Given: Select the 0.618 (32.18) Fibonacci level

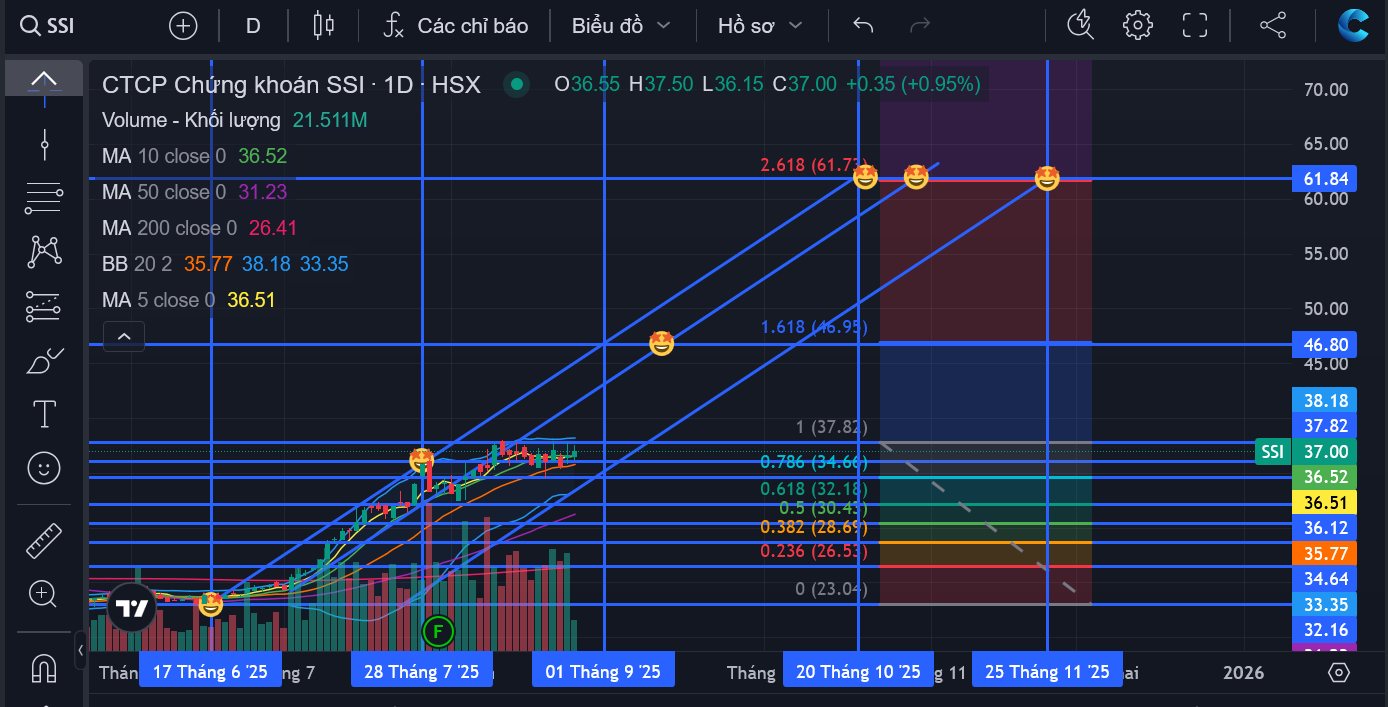Looking at the screenshot, I should click(814, 489).
